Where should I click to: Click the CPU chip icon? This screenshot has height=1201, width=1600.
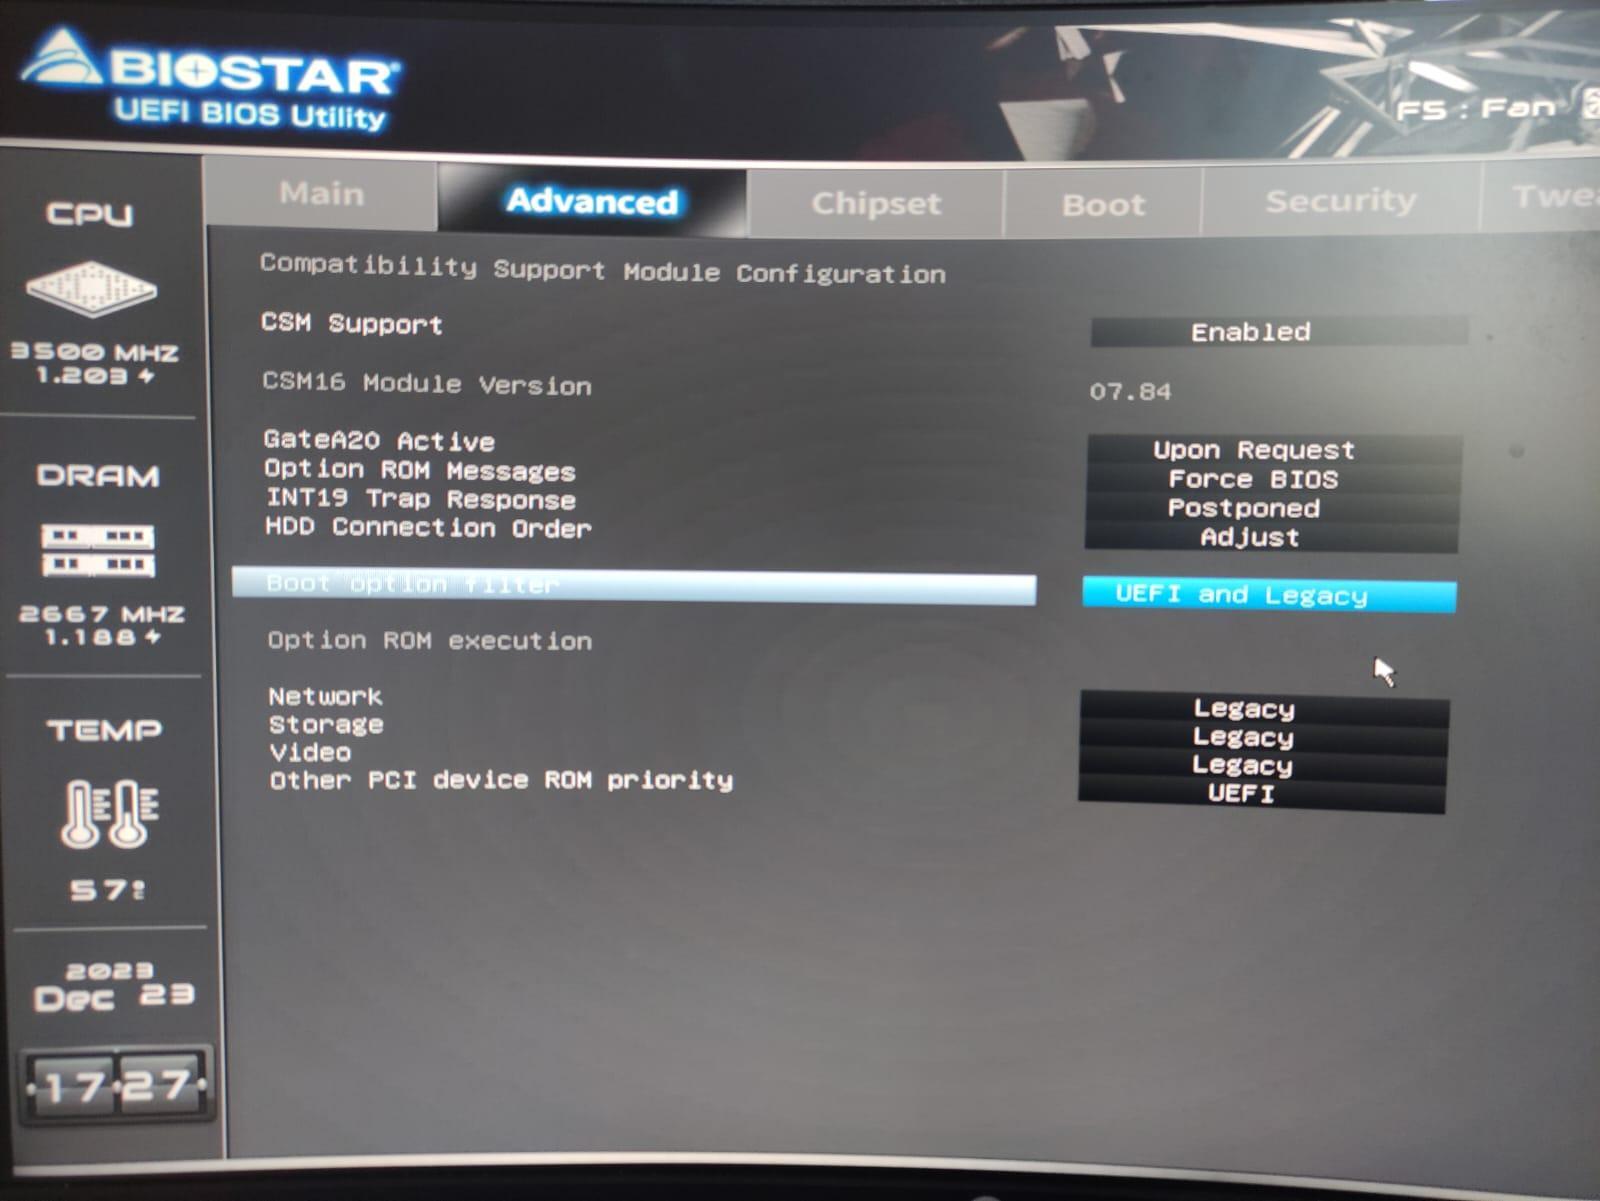(92, 289)
